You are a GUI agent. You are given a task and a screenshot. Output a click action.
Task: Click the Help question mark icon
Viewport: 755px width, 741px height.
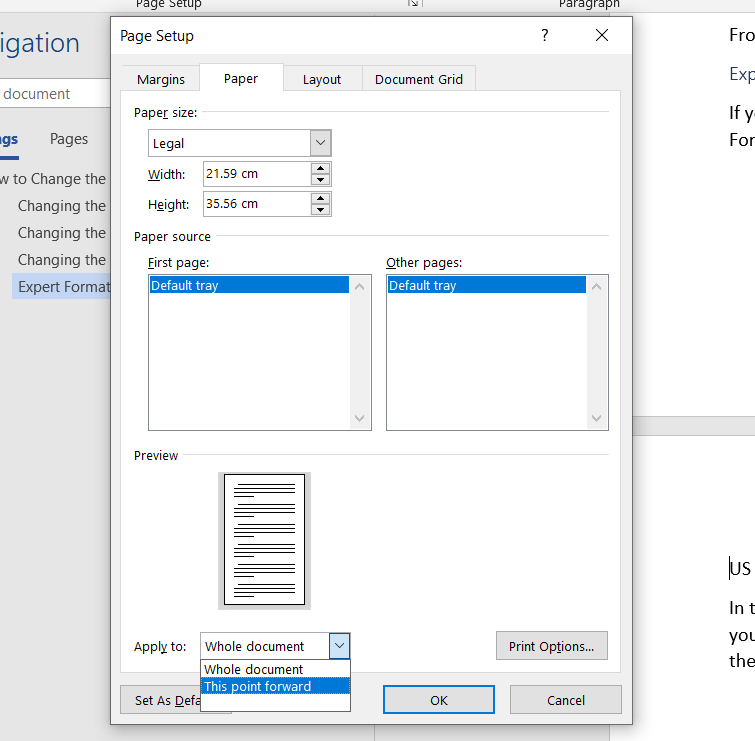click(545, 36)
